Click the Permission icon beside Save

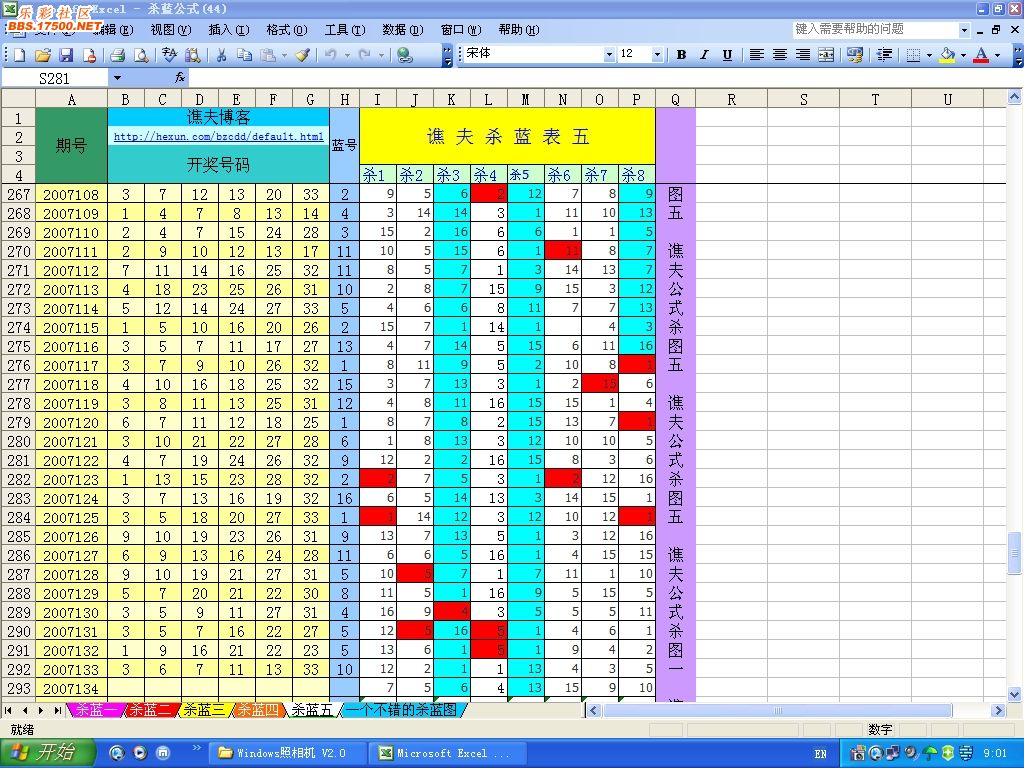click(89, 55)
